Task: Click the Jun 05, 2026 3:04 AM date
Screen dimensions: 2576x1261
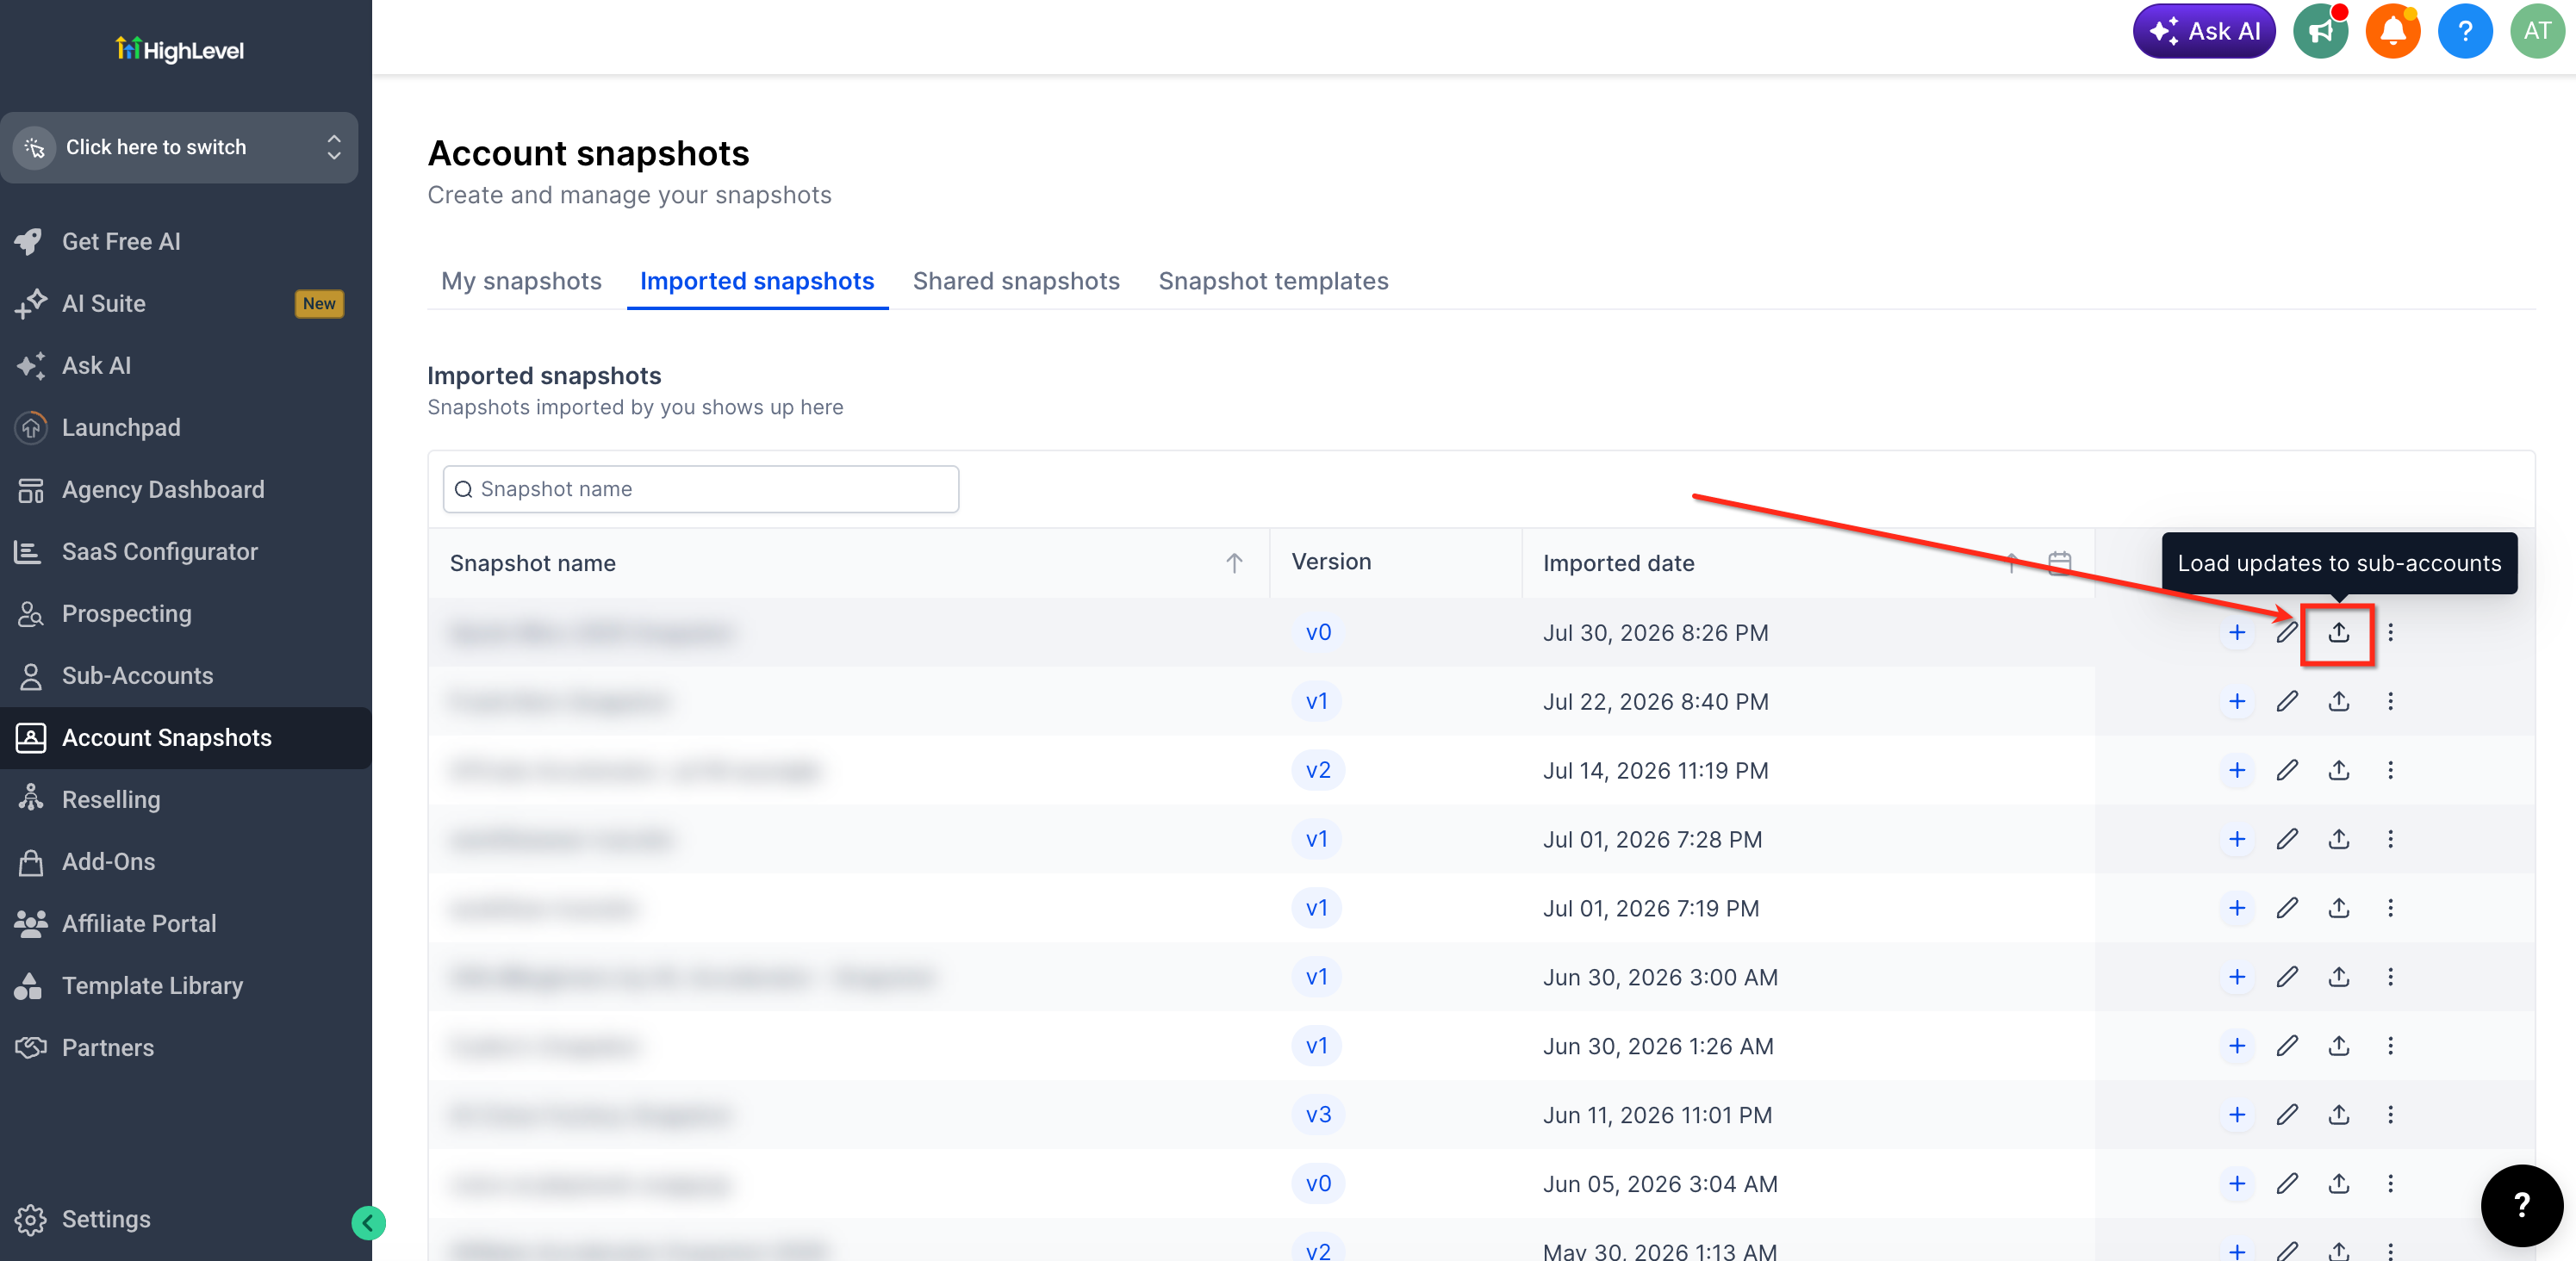Action: pos(1660,1184)
